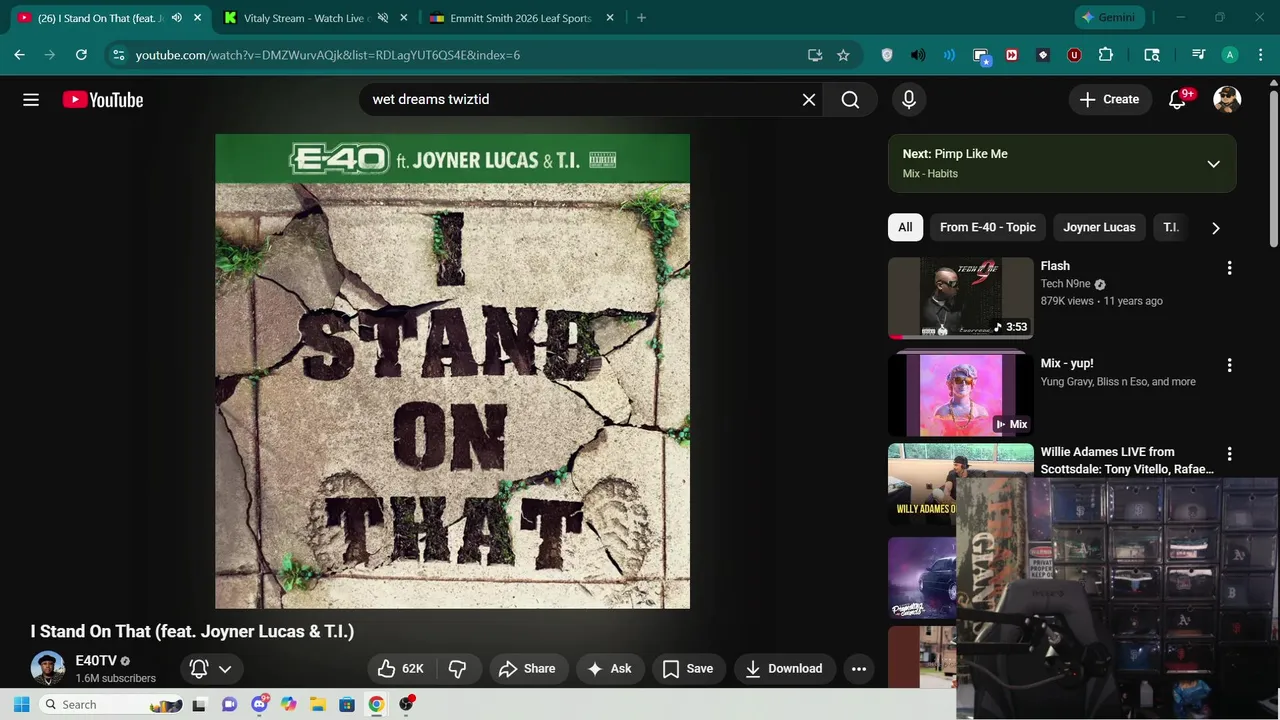Open the media controls music-note icon
This screenshot has width=1280, height=720.
(1198, 55)
